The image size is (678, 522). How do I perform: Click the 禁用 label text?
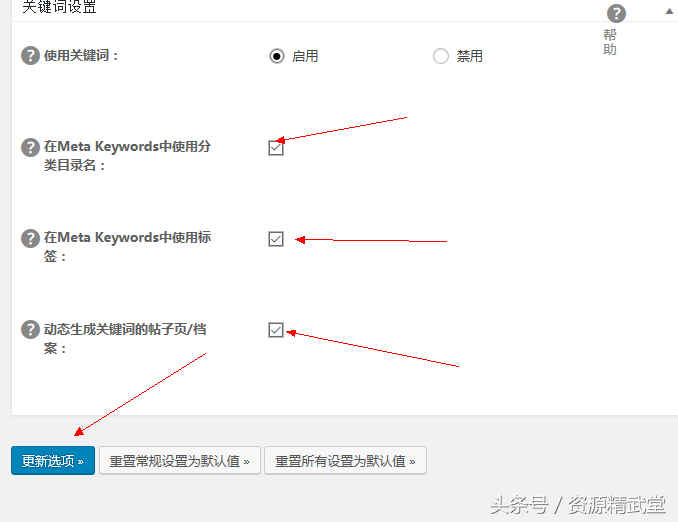[x=470, y=56]
